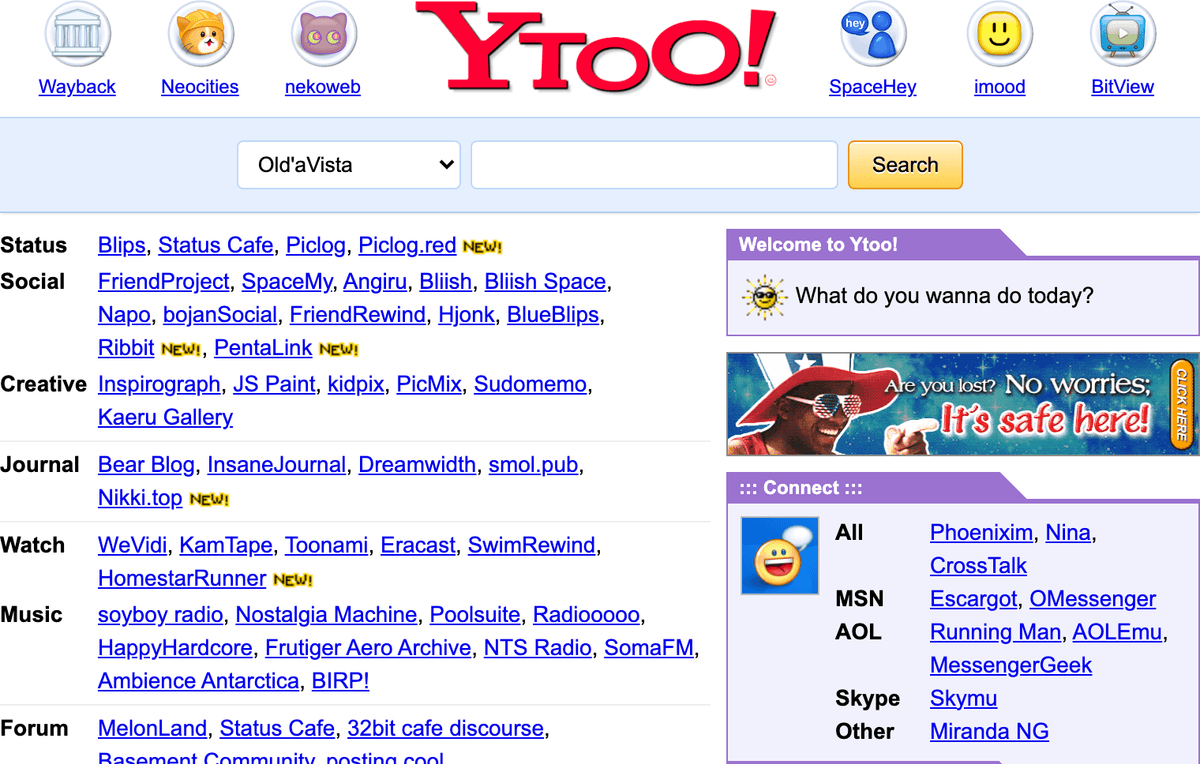Image resolution: width=1200 pixels, height=764 pixels.
Task: Open the Phoenixim link
Action: 982,533
